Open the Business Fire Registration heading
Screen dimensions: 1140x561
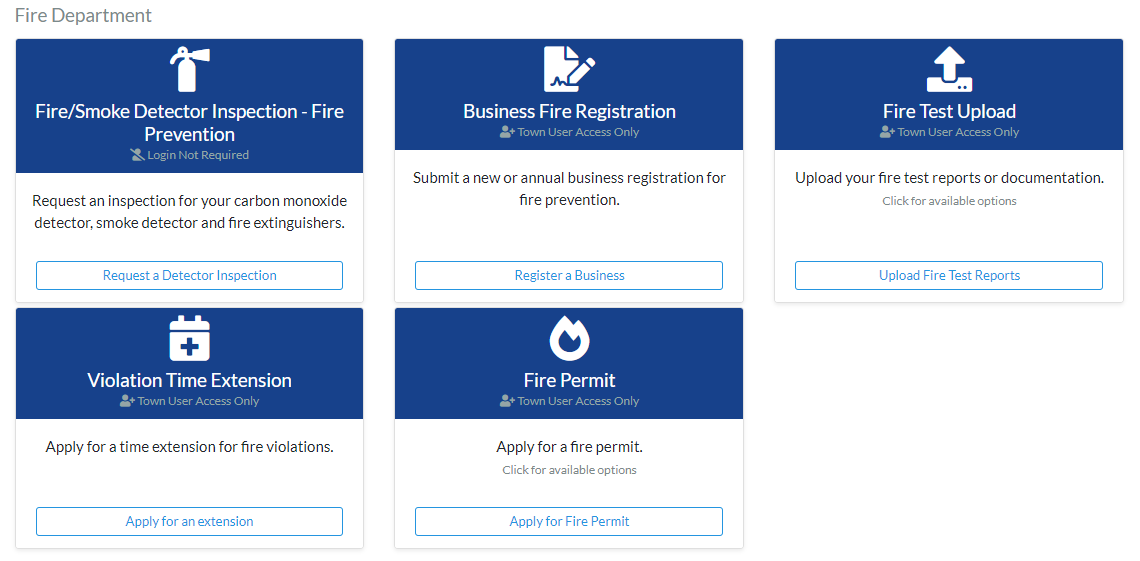pyautogui.click(x=569, y=111)
